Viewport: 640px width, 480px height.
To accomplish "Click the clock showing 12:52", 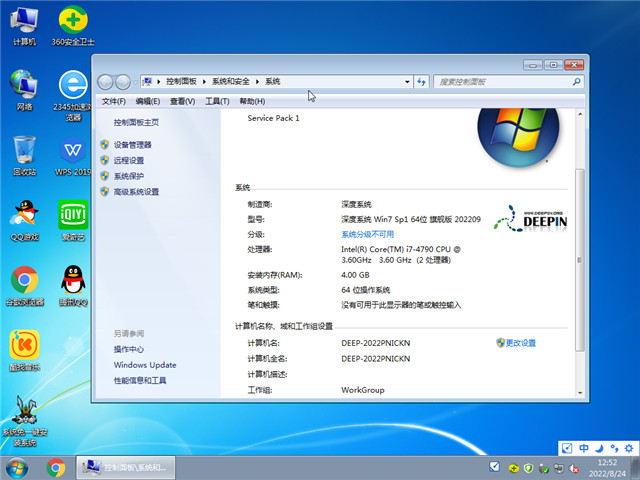I will pyautogui.click(x=607, y=462).
